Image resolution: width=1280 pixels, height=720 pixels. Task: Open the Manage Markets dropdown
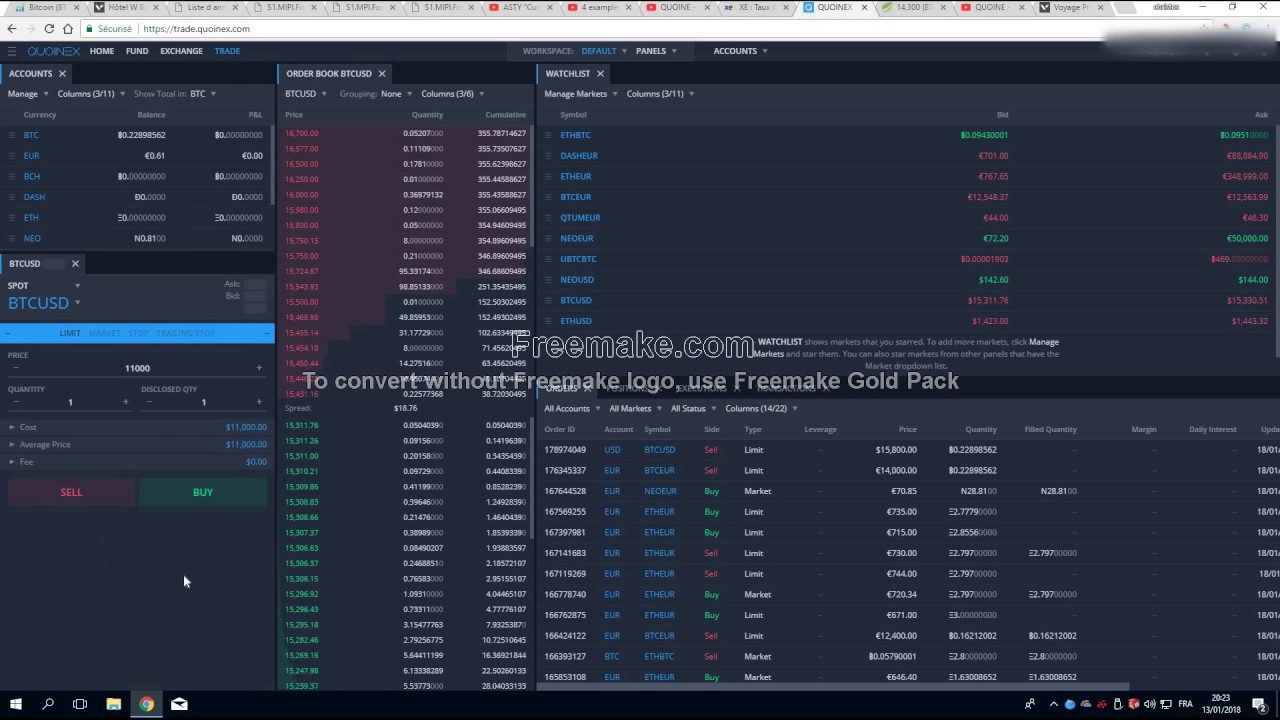[580, 94]
